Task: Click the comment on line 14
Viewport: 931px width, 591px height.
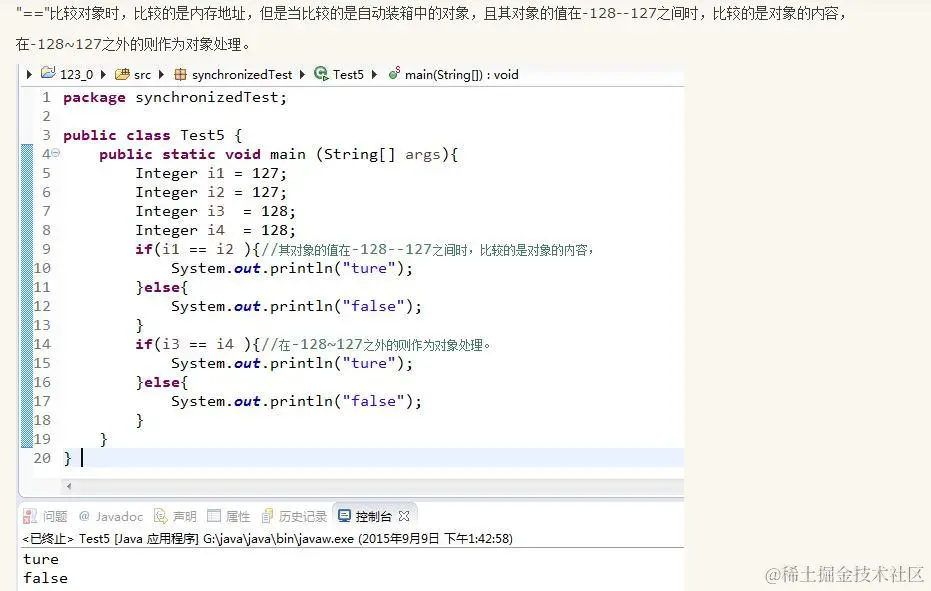Action: click(376, 345)
